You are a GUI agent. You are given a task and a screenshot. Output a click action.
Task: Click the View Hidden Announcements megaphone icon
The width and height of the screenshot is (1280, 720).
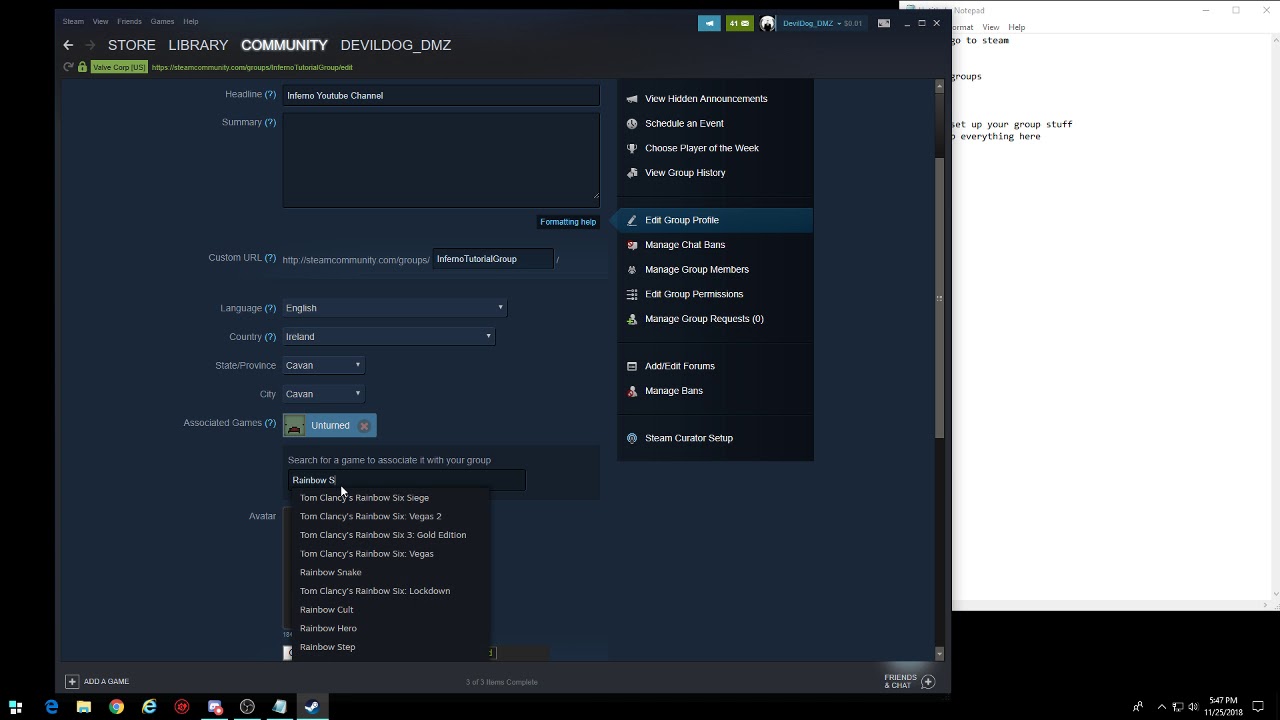coord(631,99)
